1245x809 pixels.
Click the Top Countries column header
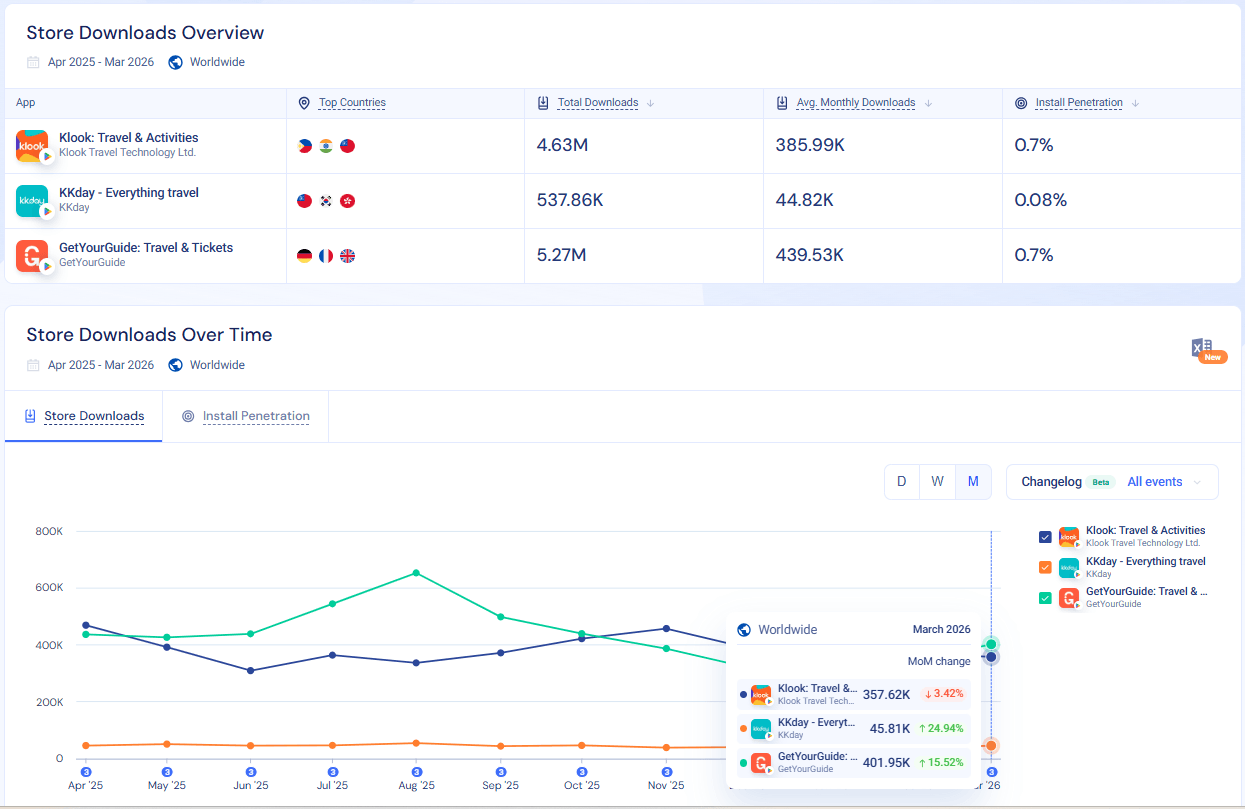point(352,103)
